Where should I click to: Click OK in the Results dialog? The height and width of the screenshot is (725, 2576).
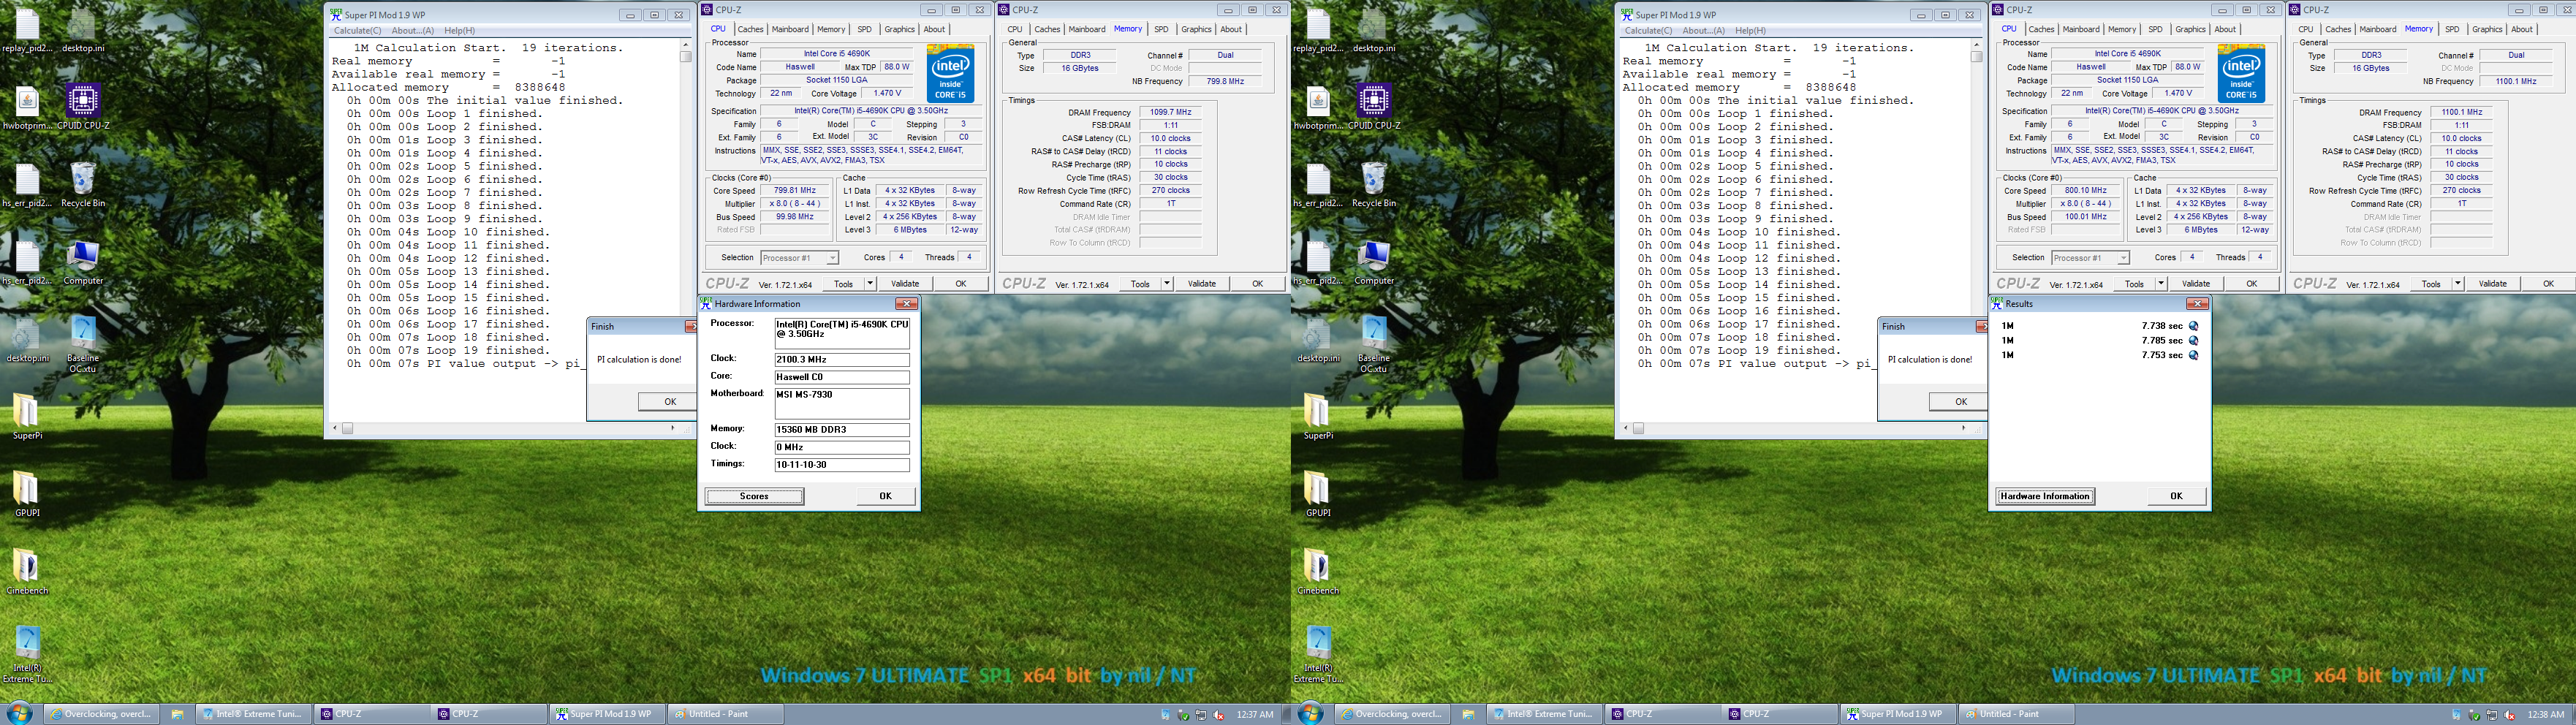(2176, 496)
